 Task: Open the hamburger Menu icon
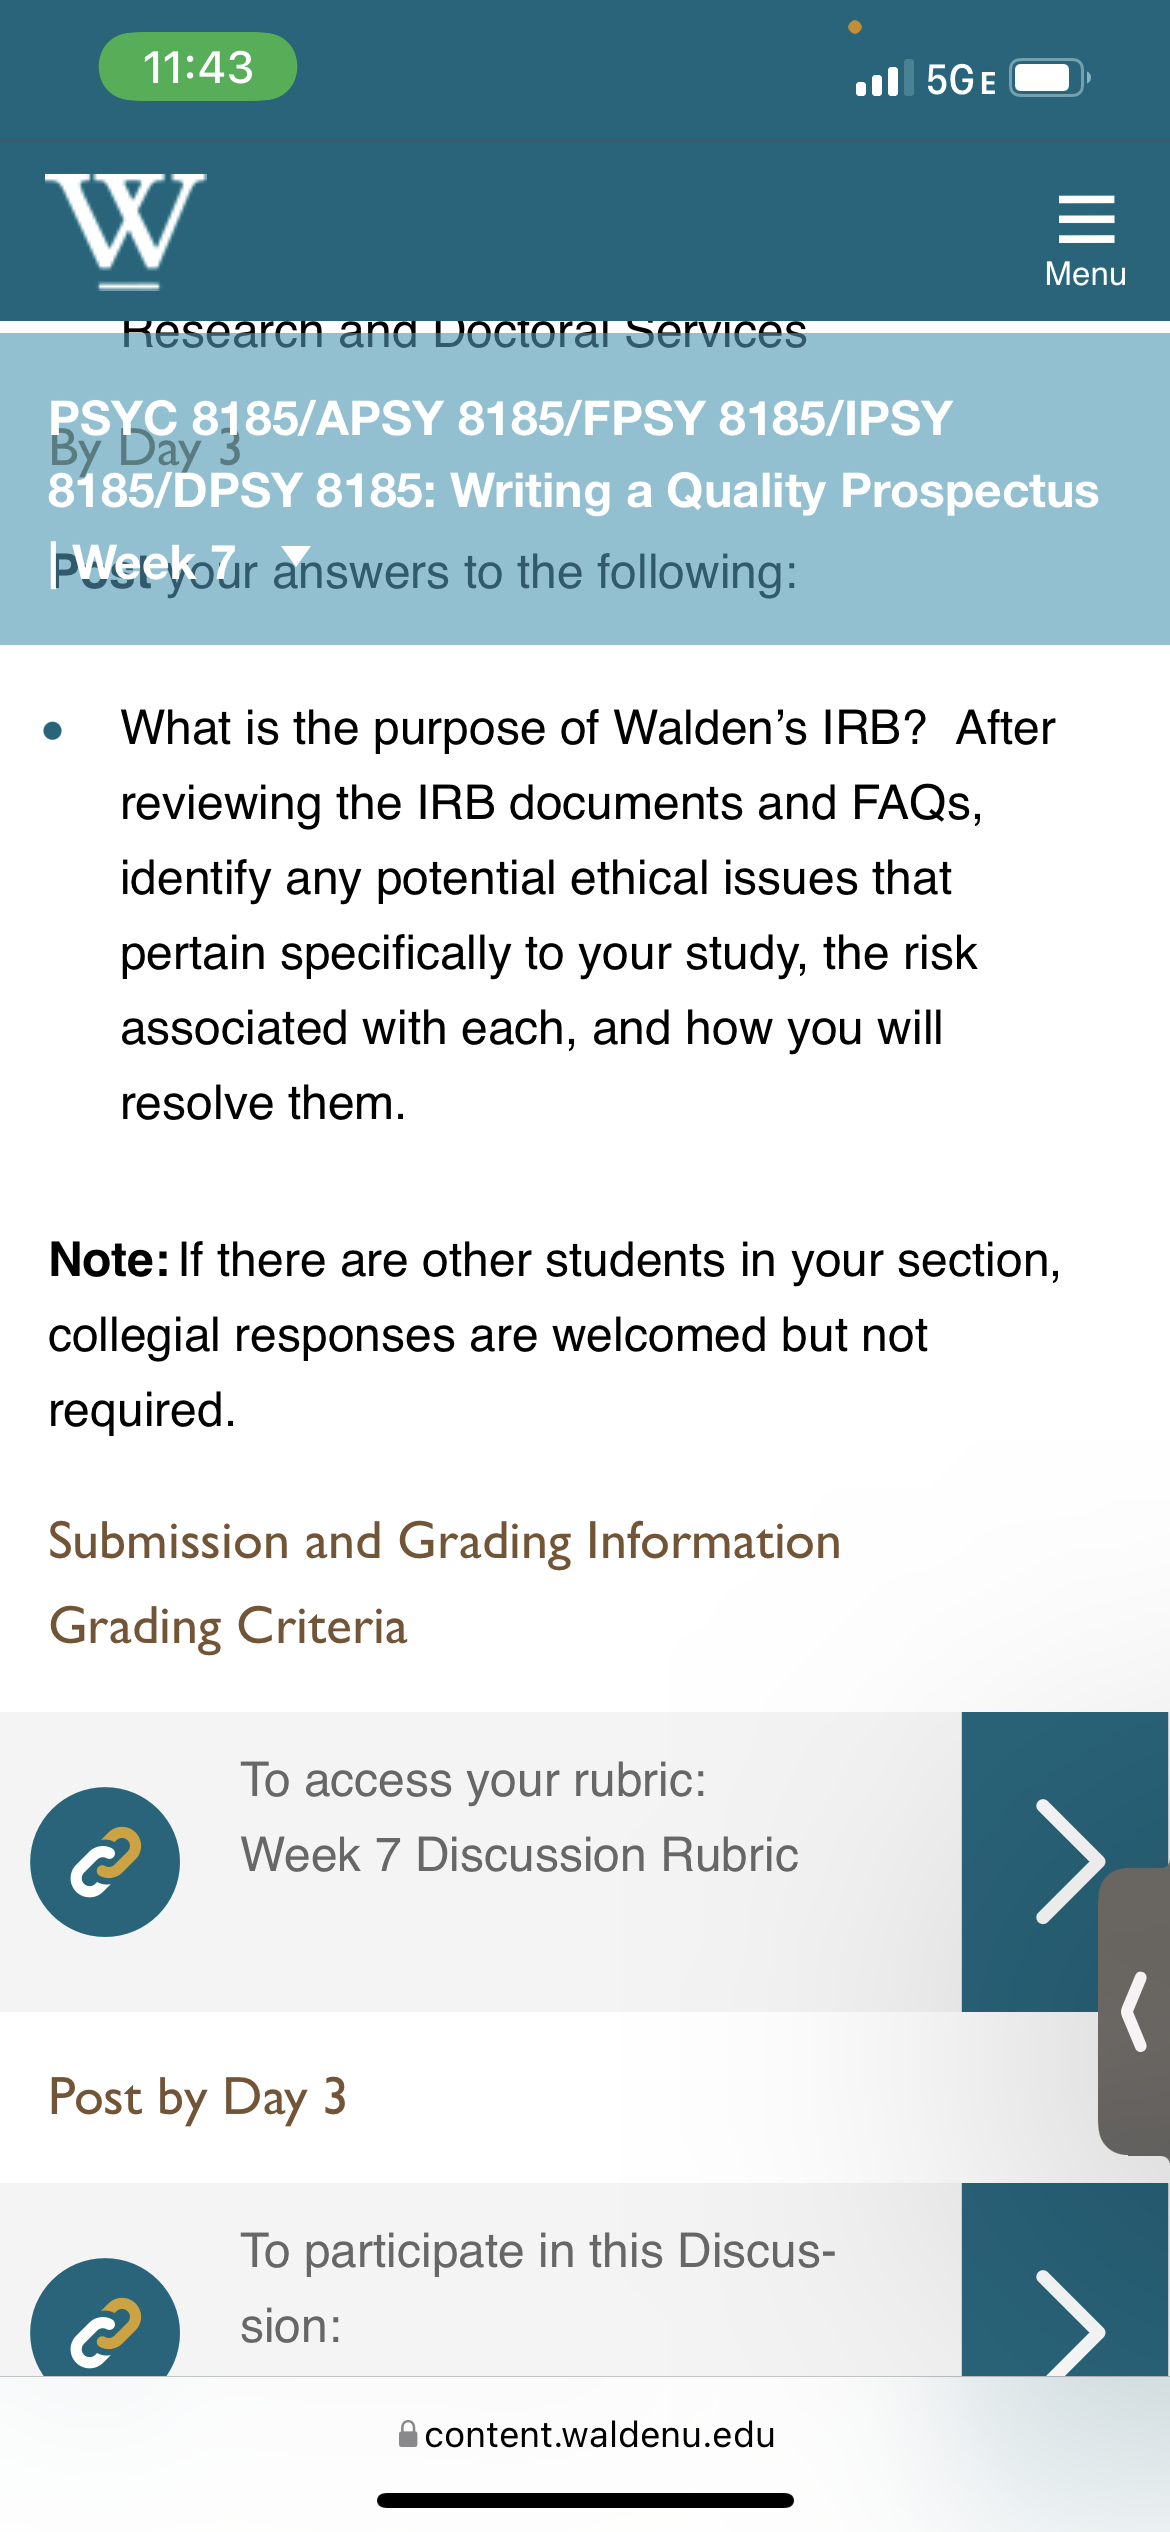click(1086, 219)
